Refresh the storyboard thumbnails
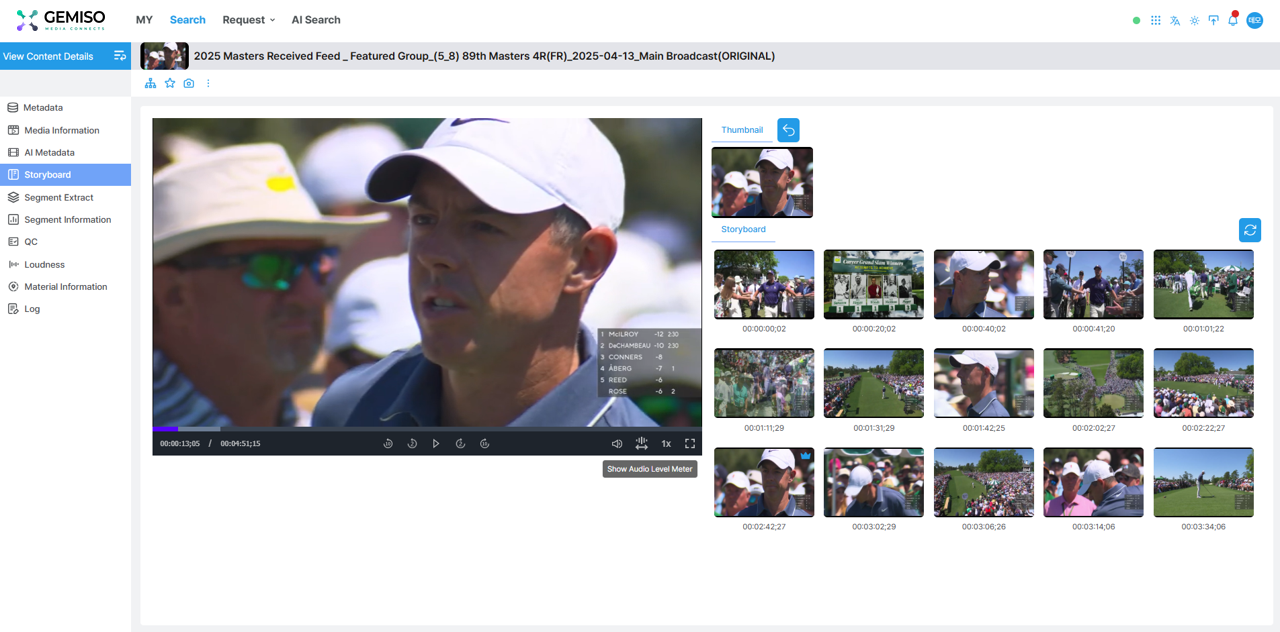 tap(1250, 230)
